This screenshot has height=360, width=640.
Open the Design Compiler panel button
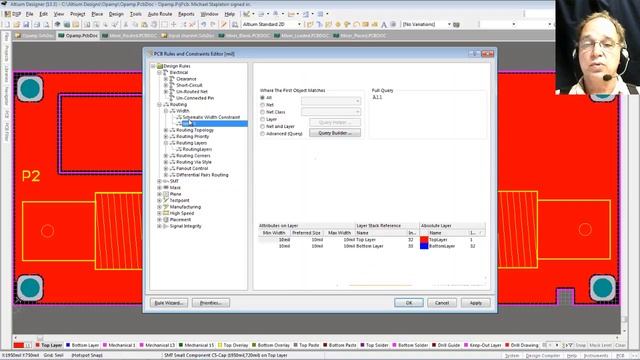point(542,356)
